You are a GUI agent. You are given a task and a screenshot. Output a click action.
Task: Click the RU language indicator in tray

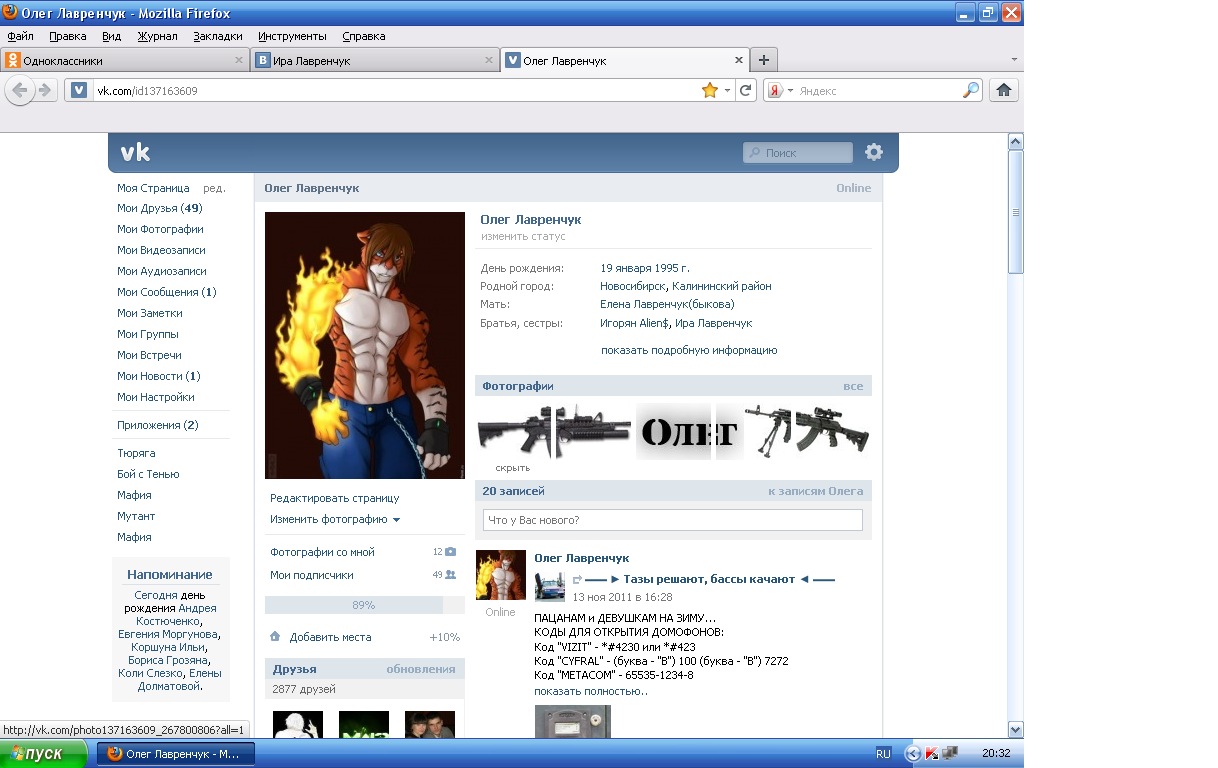(x=883, y=754)
